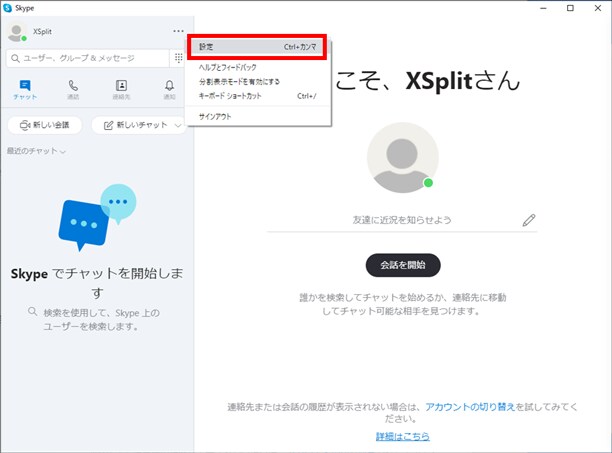Click the アカウントの切り替え link
Image resolution: width=612 pixels, height=453 pixels.
click(470, 408)
